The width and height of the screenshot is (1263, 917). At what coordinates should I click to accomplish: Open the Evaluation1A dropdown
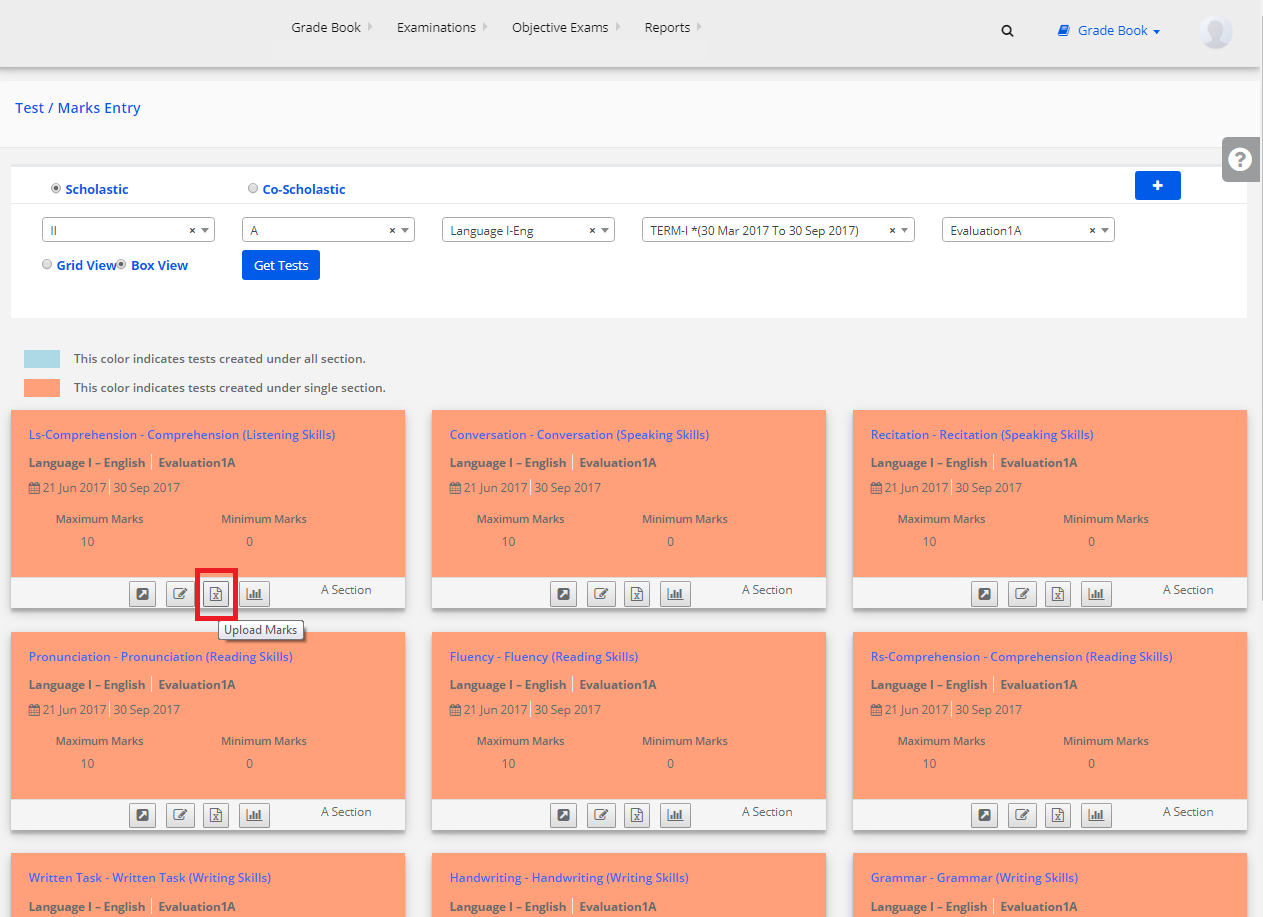tap(1028, 230)
